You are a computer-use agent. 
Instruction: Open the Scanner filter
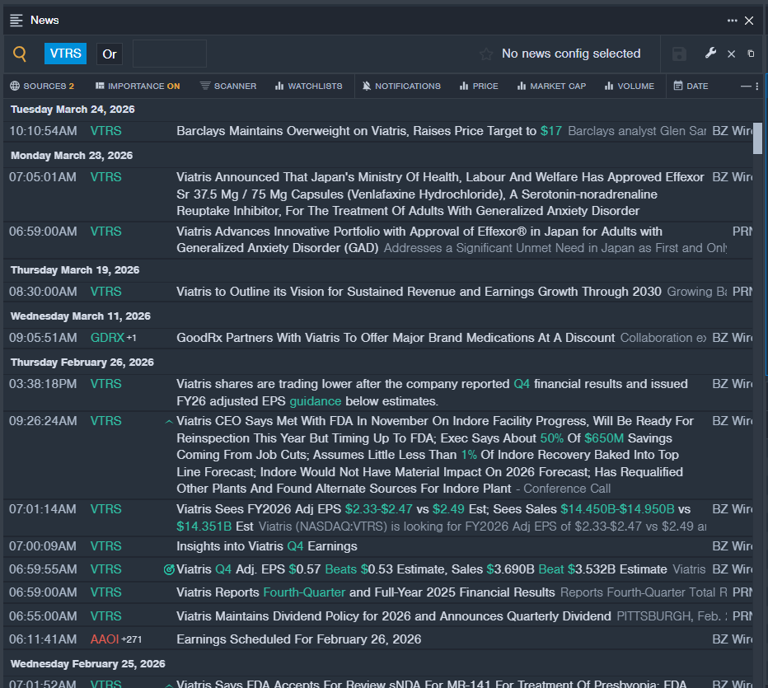click(228, 86)
